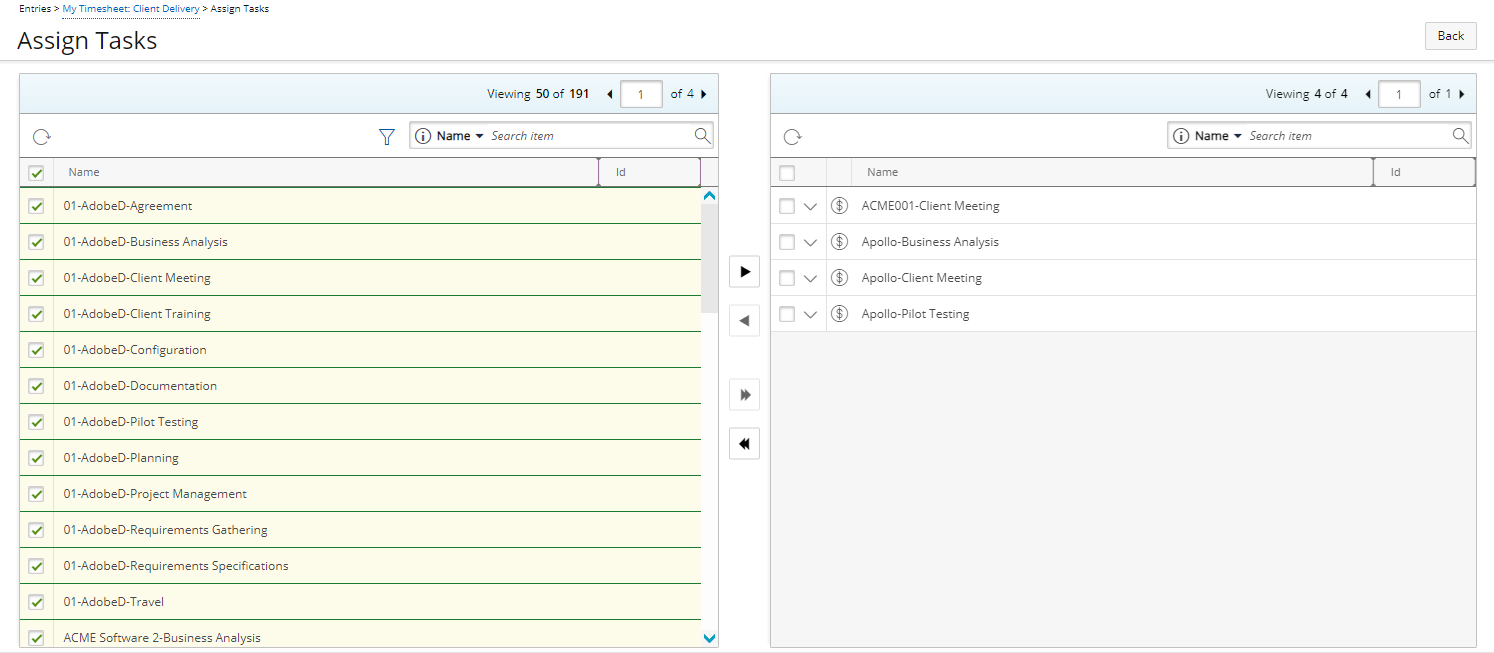Open the Name search dropdown in right panel
The image size is (1494, 653).
1218,136
